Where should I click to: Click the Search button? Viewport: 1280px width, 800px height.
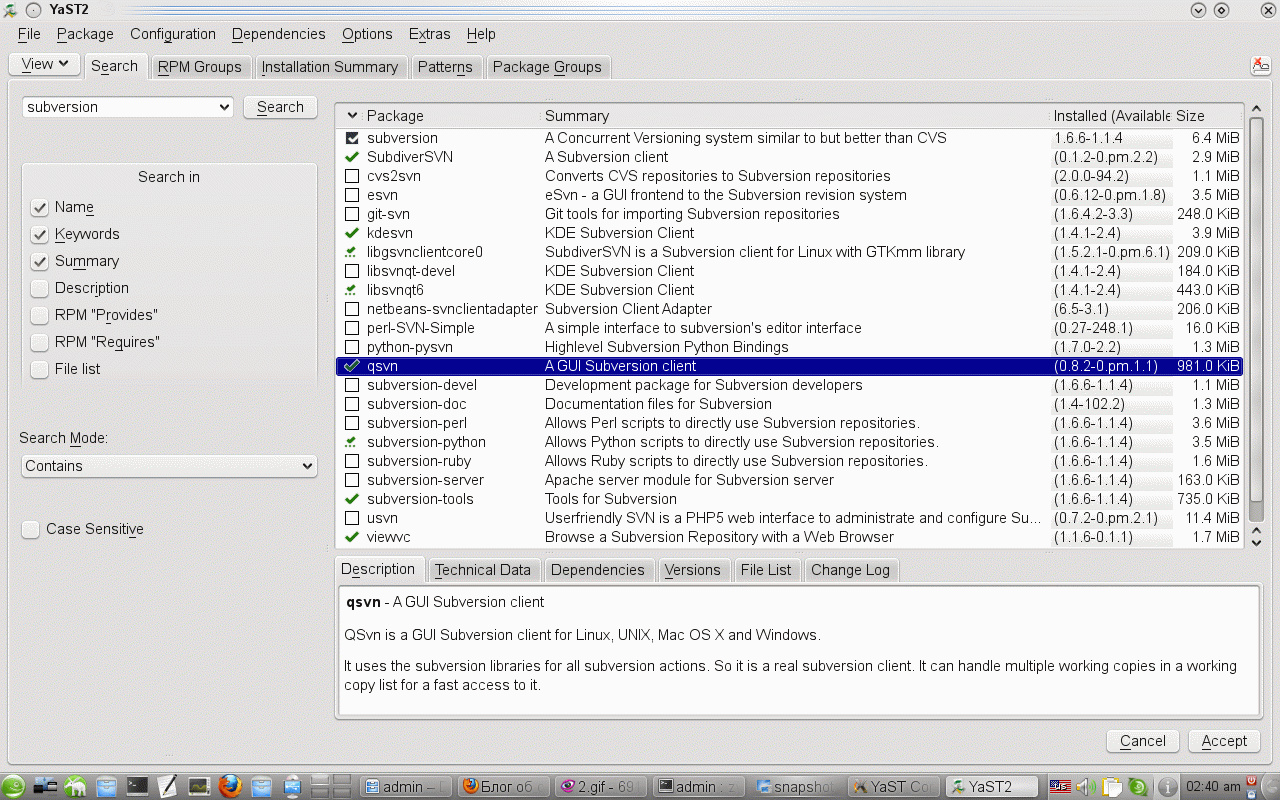click(x=280, y=107)
